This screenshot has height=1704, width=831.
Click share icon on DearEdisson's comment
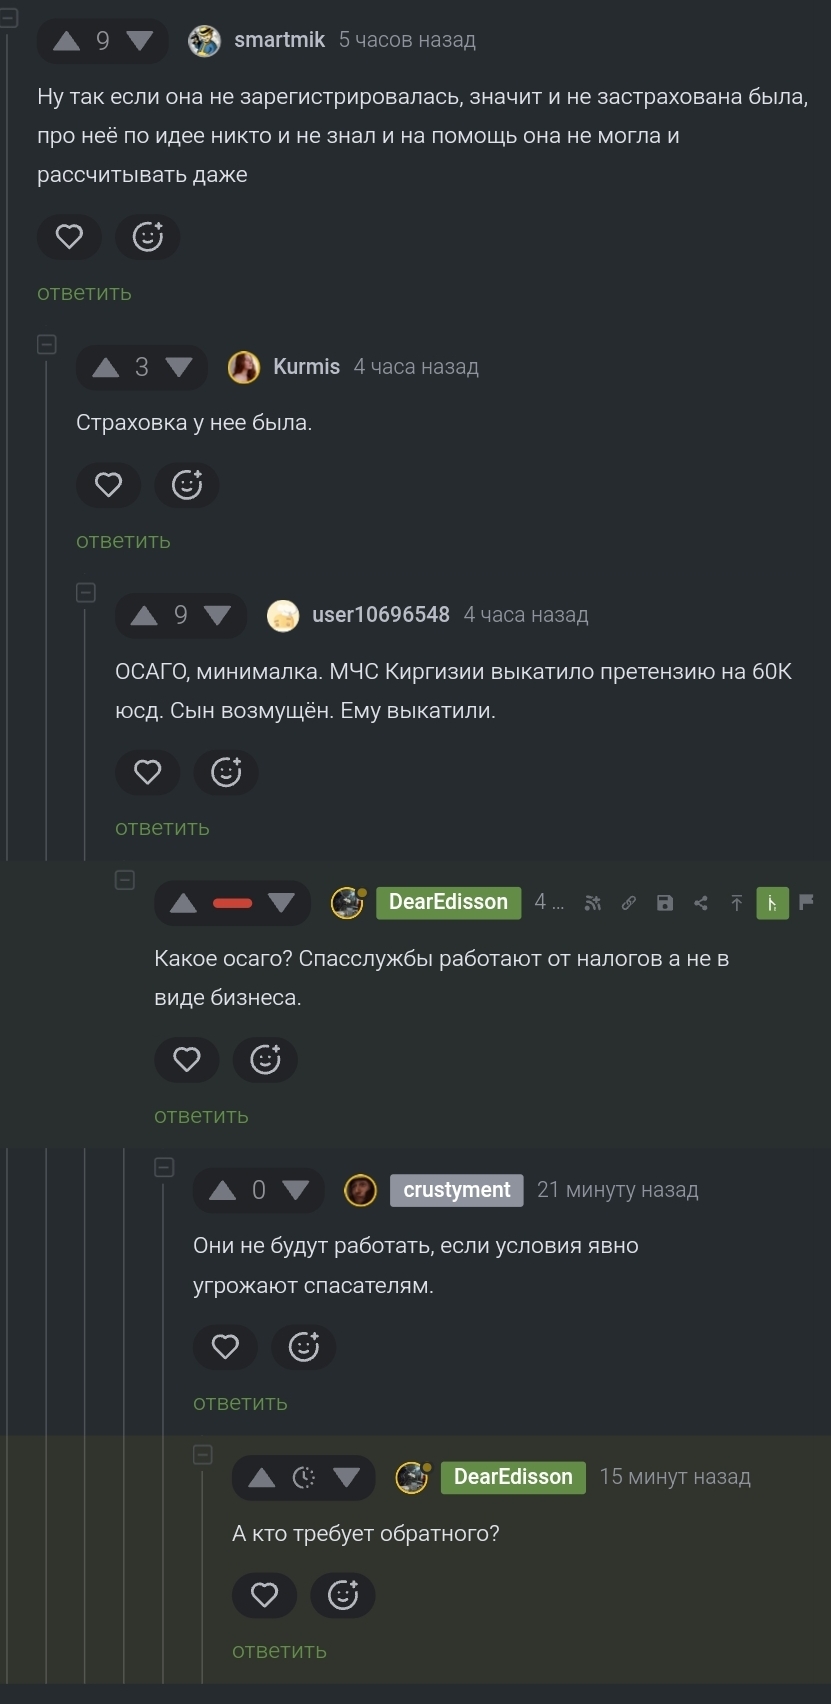(700, 903)
